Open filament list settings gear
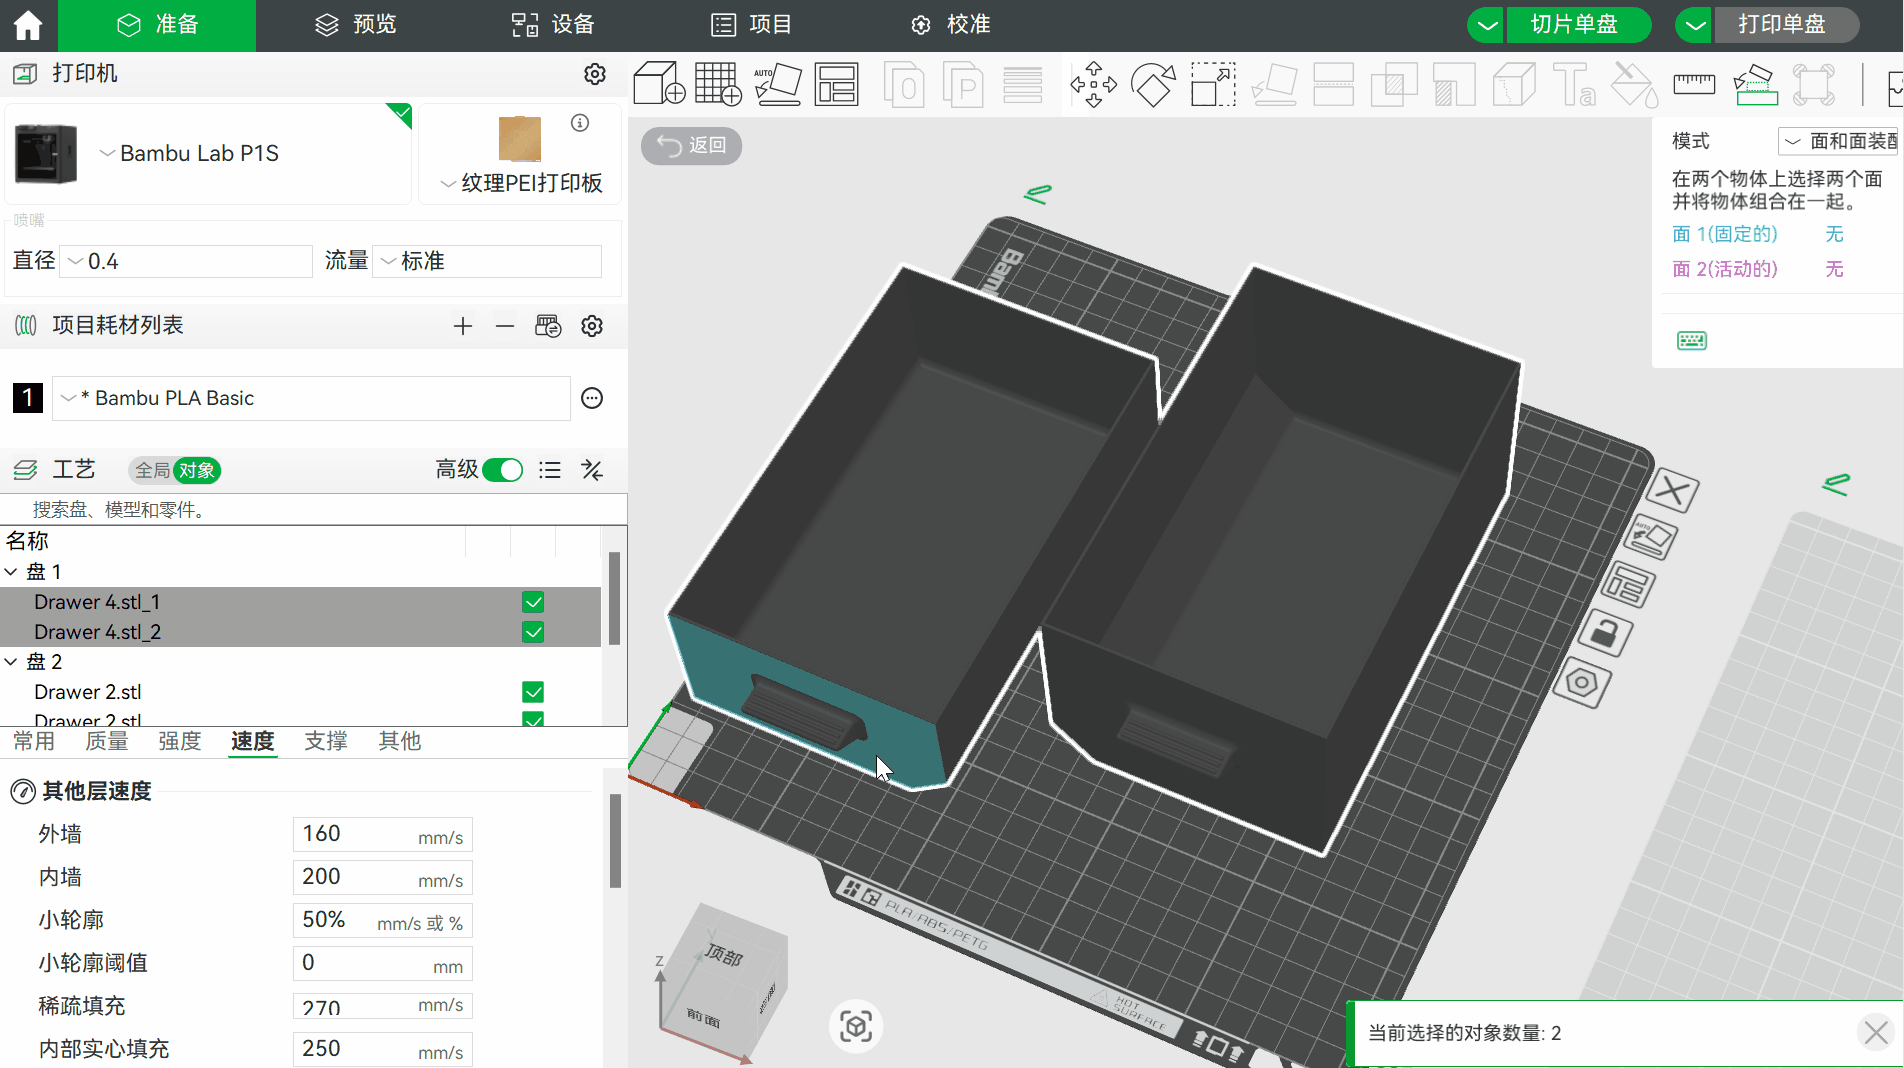The width and height of the screenshot is (1904, 1068). pos(592,326)
